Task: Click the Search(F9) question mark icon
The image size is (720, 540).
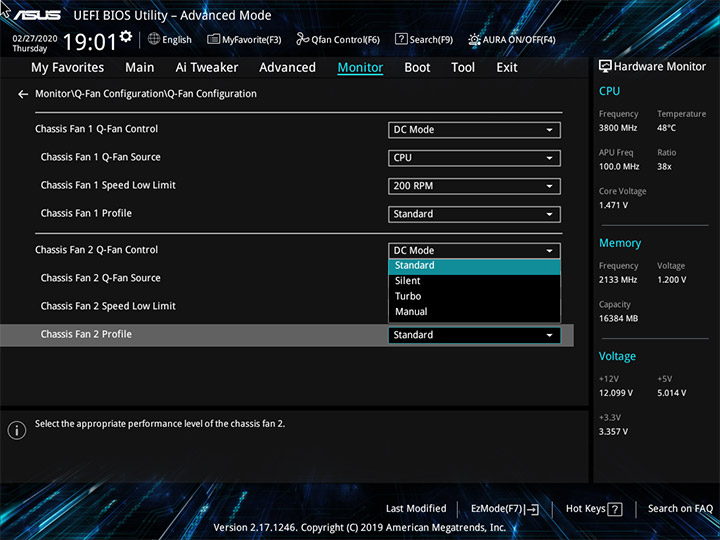Action: tap(401, 39)
